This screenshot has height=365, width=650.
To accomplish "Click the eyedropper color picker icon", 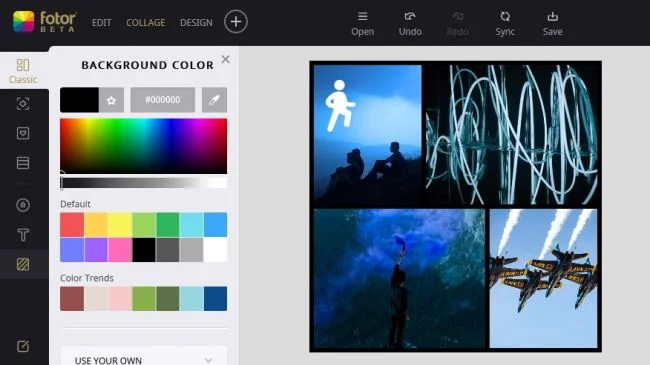I will 214,100.
